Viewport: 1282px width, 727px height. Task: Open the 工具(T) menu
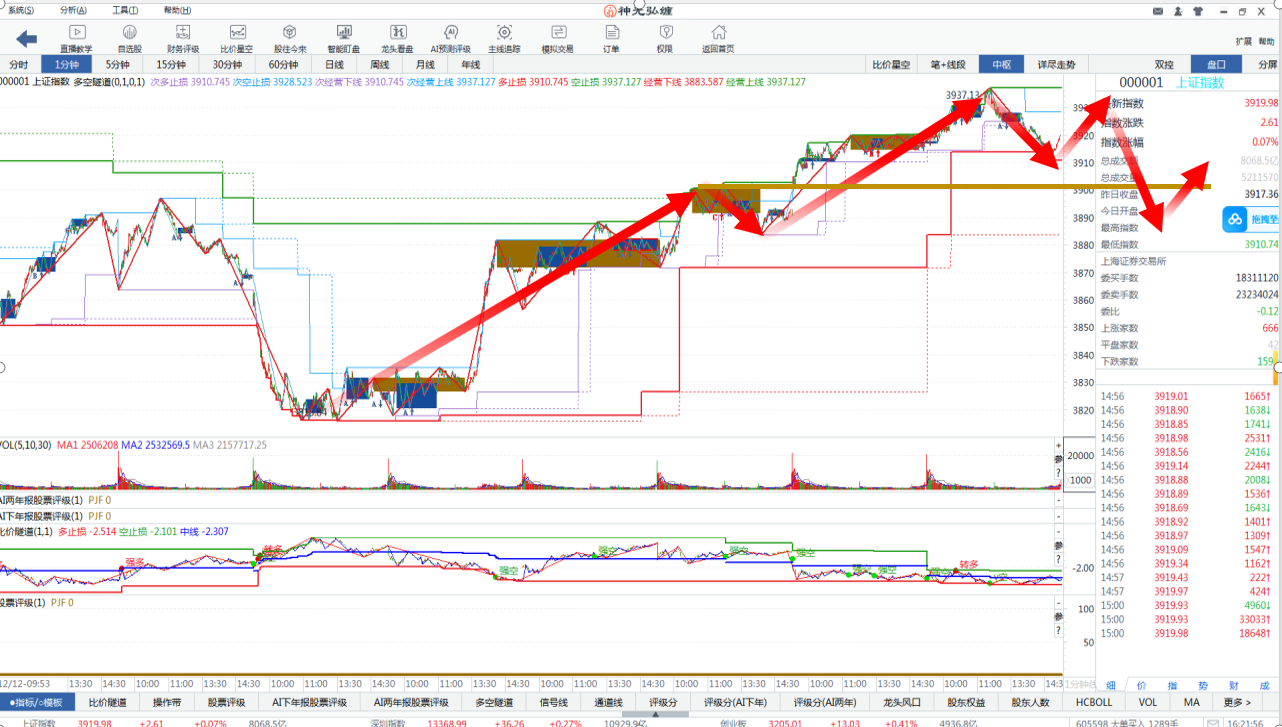125,10
